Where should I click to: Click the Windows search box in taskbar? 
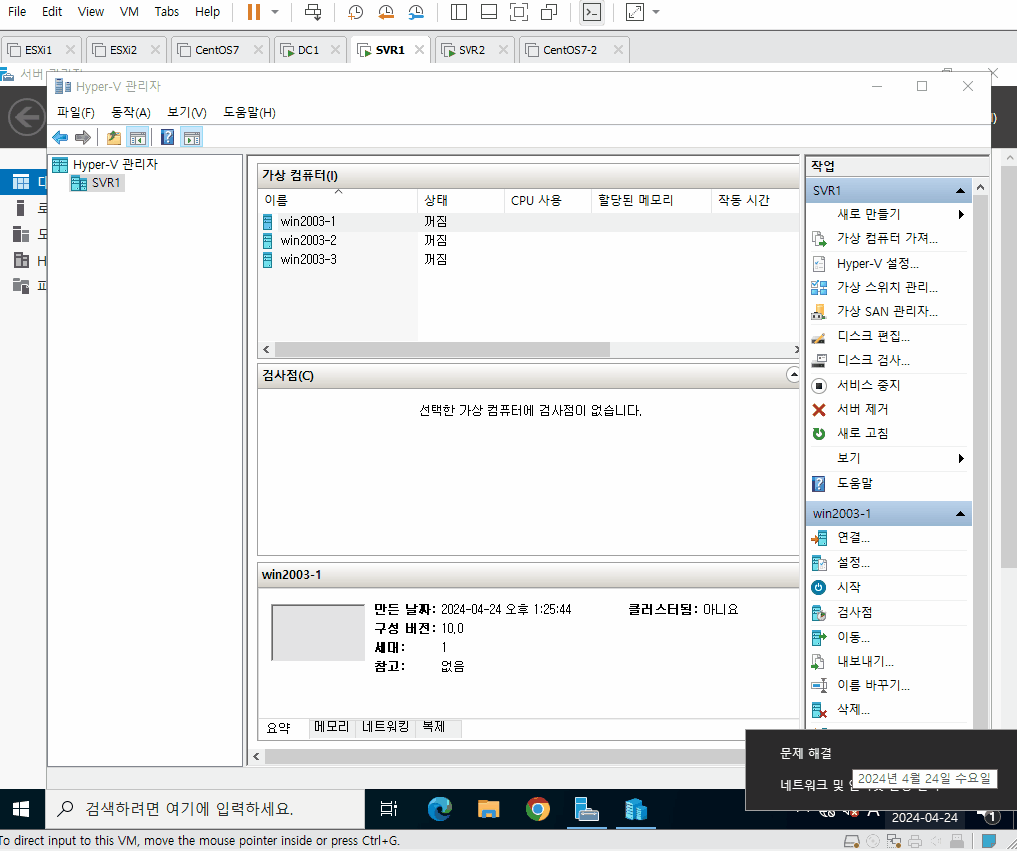205,809
